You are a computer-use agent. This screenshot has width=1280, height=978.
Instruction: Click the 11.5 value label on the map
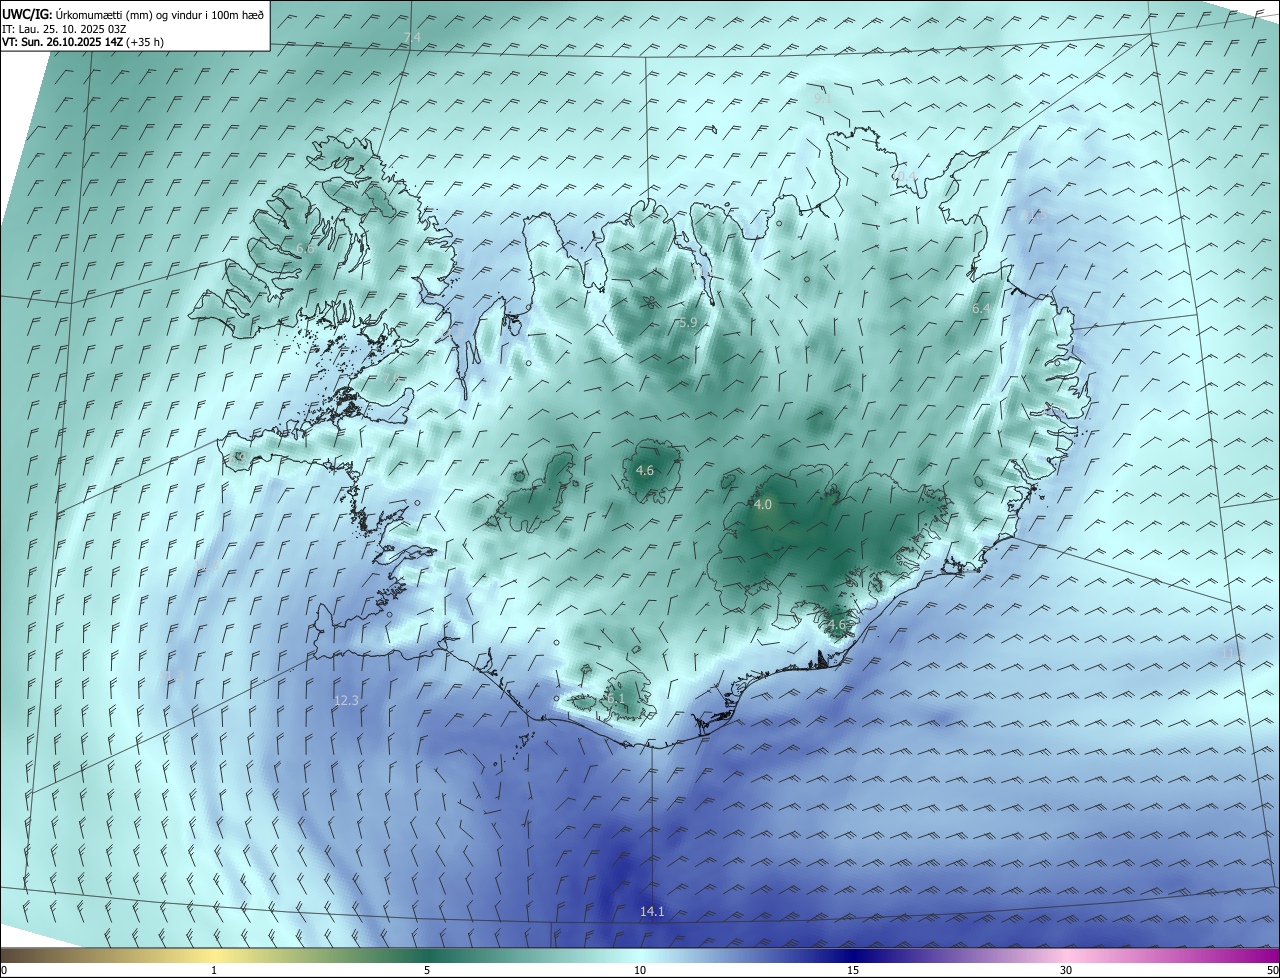click(x=1033, y=215)
